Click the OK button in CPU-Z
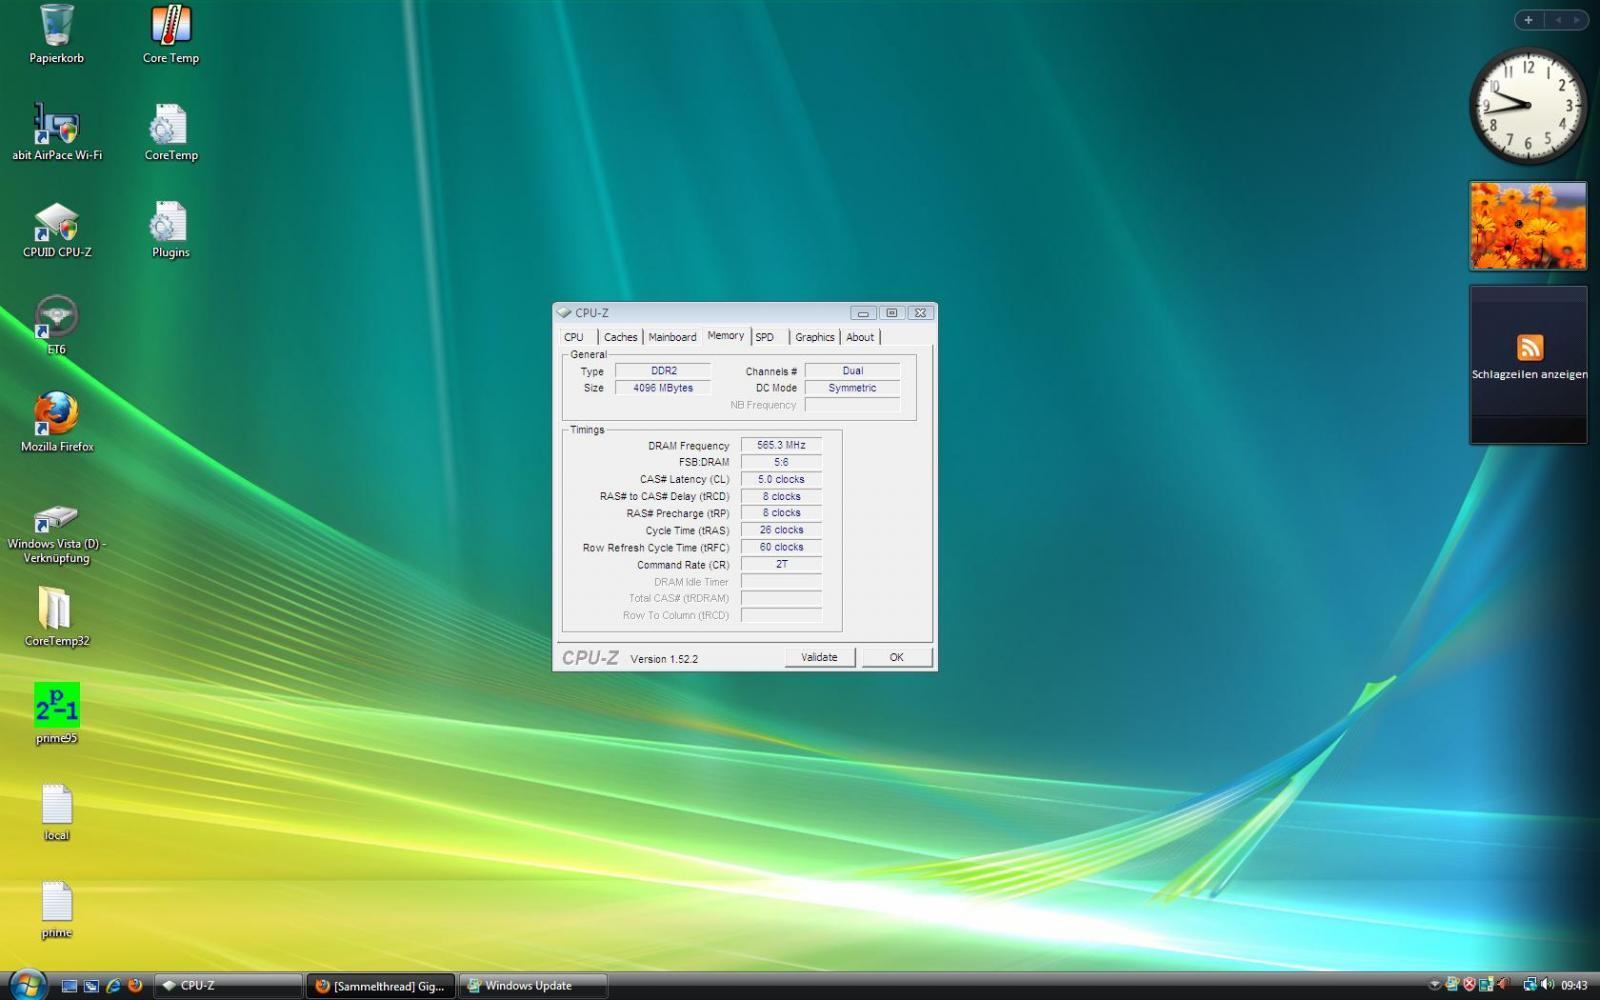This screenshot has width=1600, height=1000. point(896,657)
